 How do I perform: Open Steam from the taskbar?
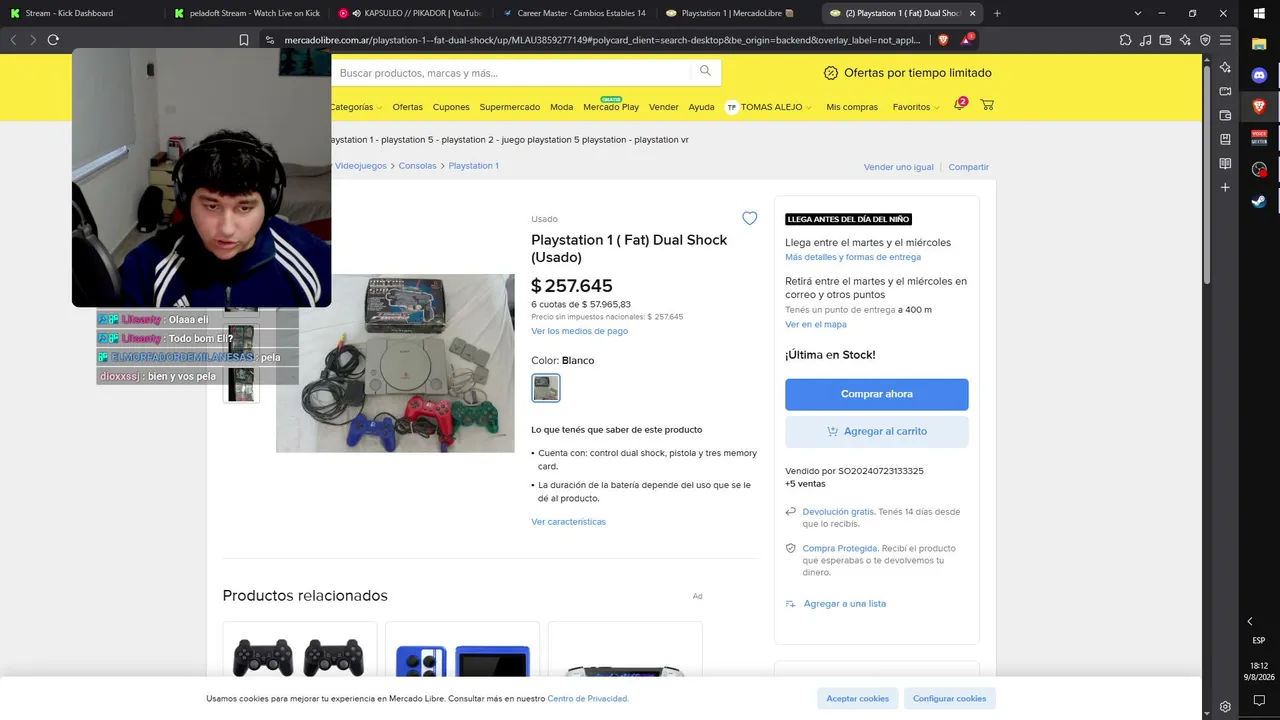[x=1259, y=200]
